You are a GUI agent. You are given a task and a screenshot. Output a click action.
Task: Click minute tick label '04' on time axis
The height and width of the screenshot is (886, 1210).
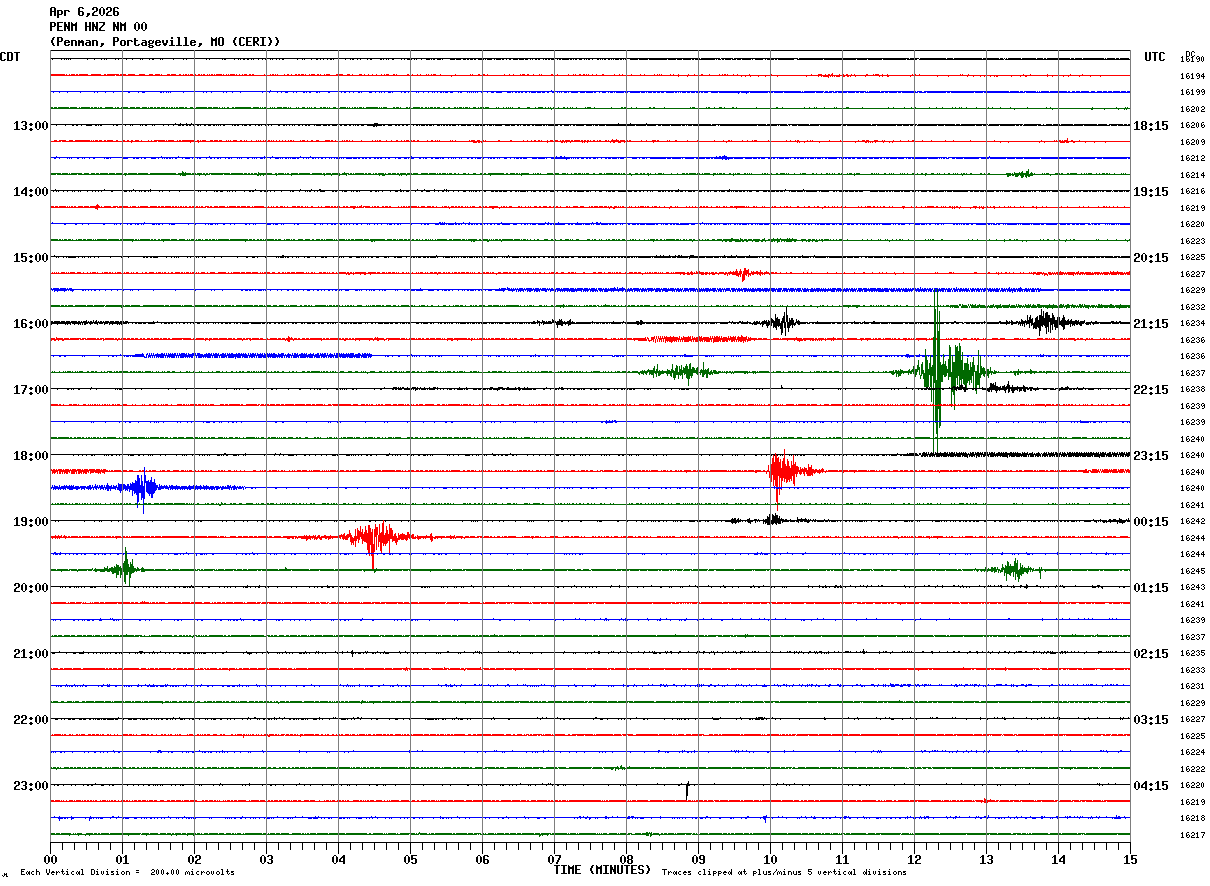pos(338,859)
